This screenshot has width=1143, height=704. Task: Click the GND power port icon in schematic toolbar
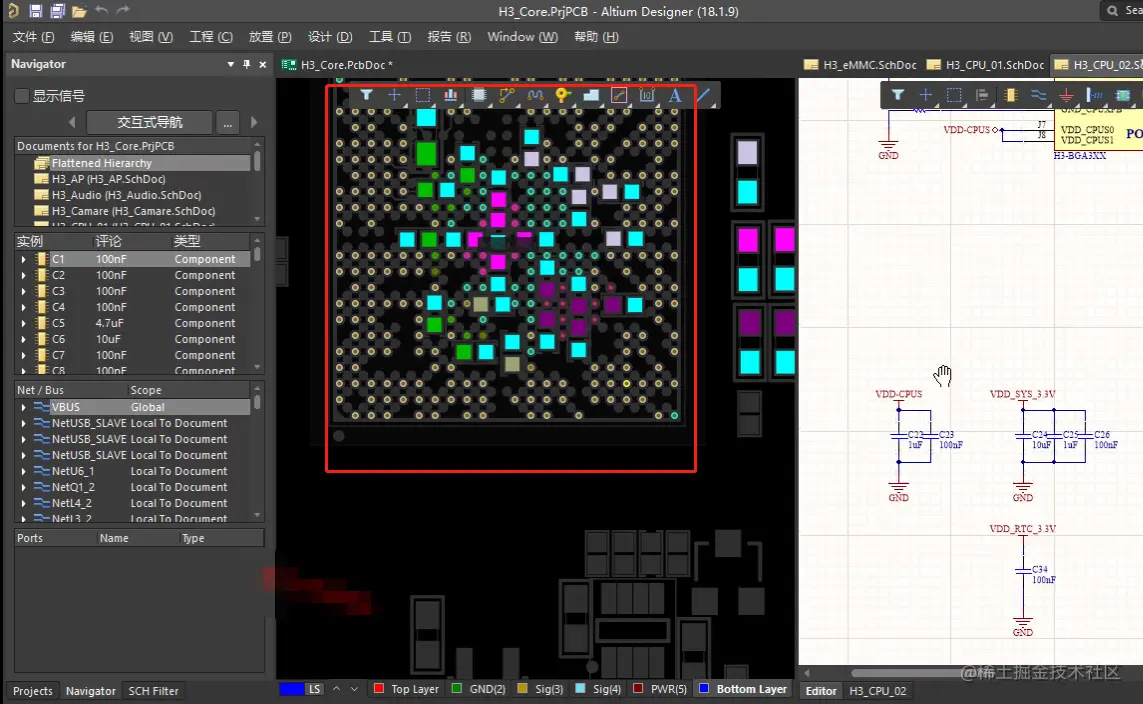(1067, 96)
